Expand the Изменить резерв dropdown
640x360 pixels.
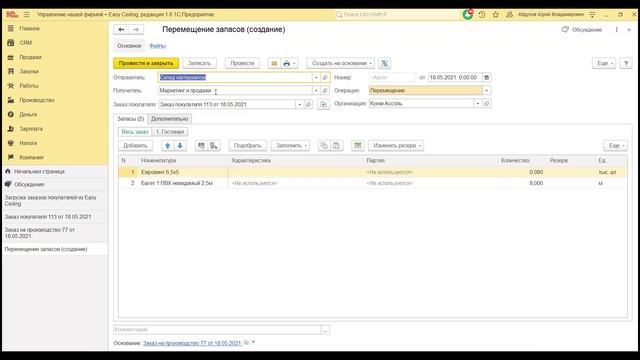coord(396,146)
